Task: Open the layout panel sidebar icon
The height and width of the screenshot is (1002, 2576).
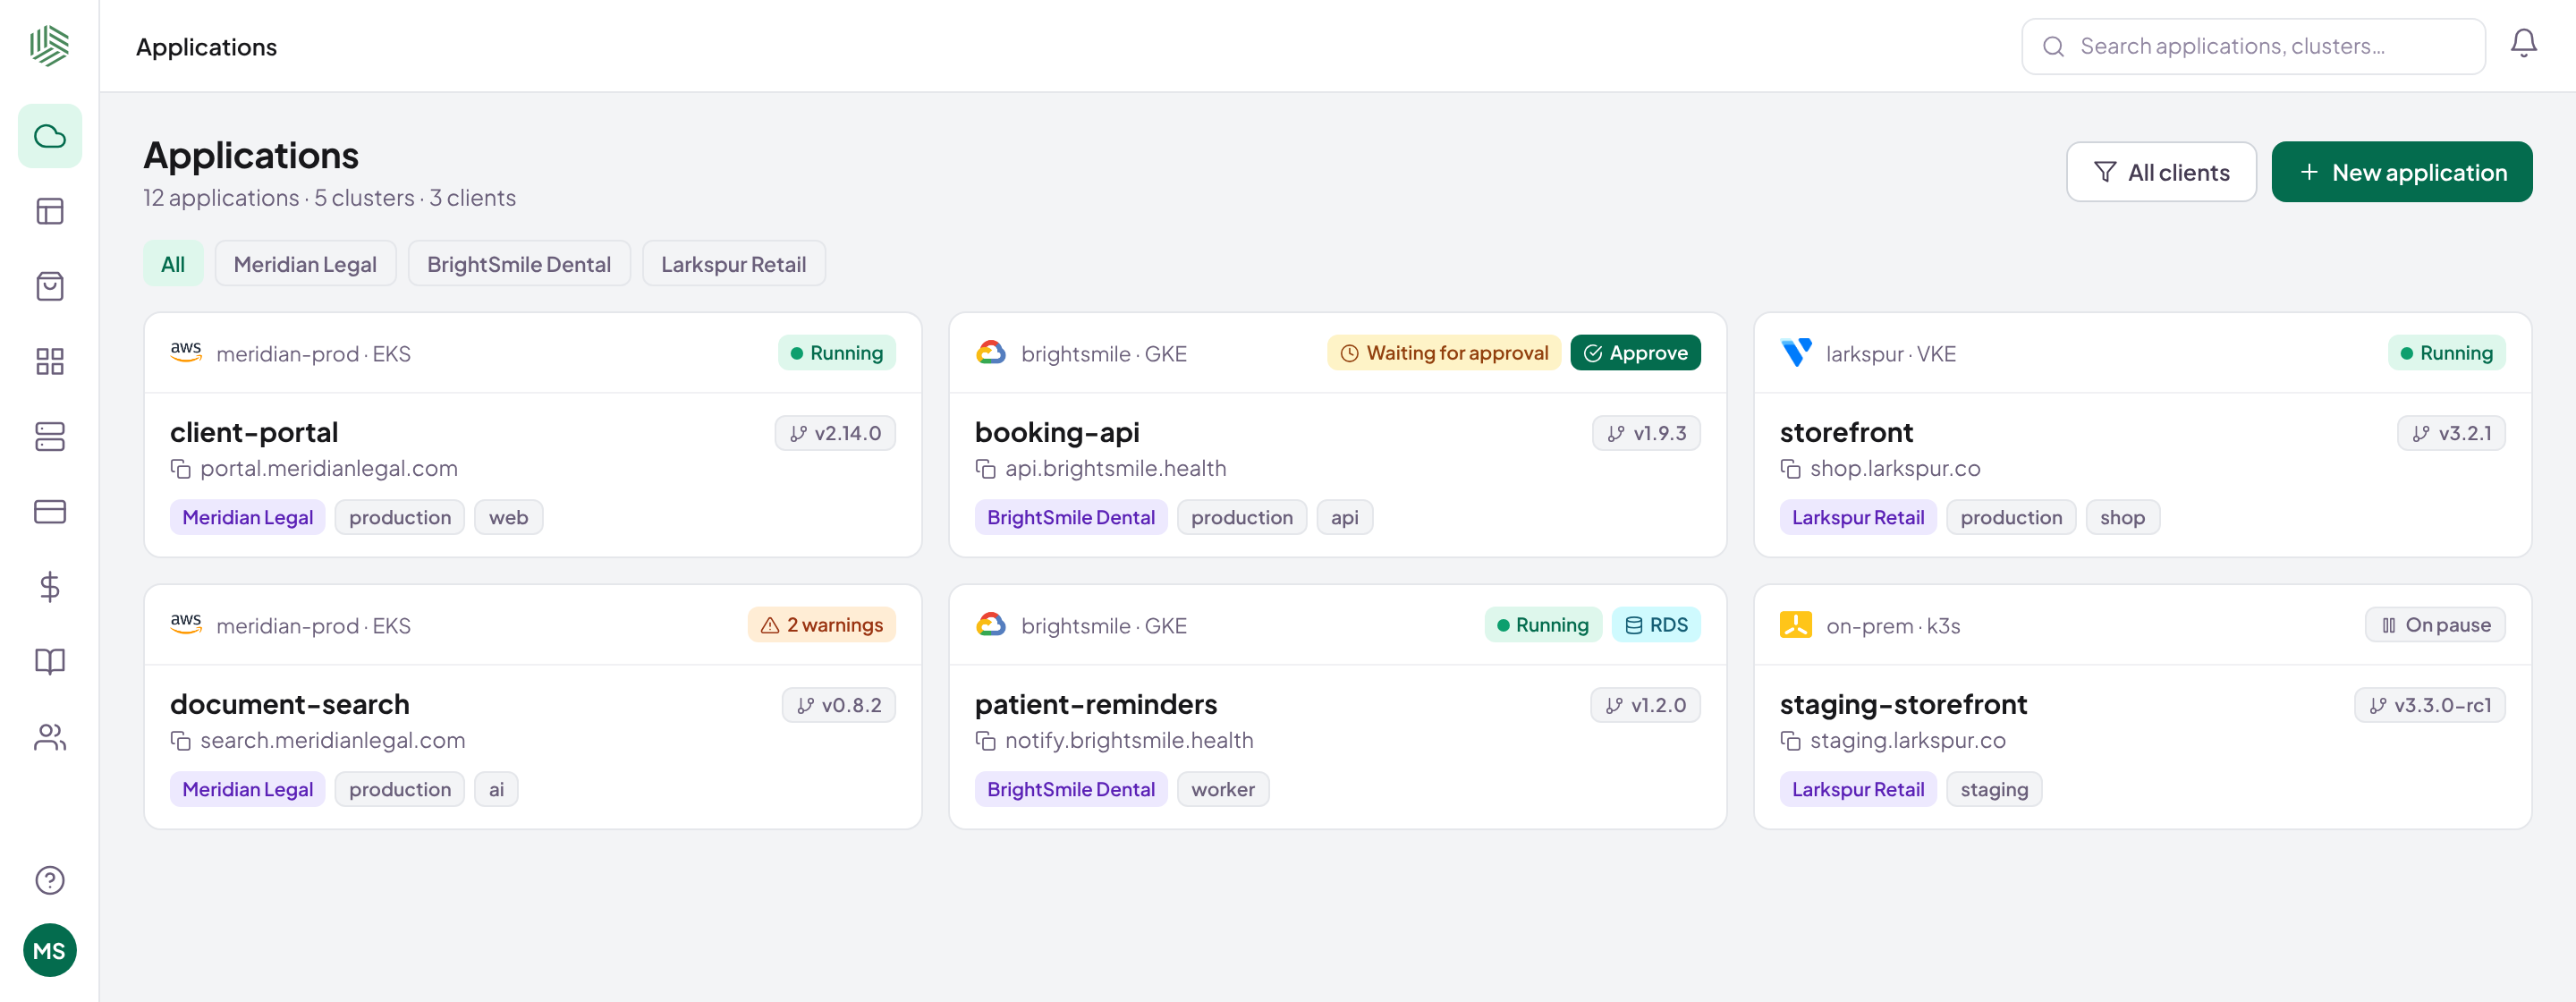Action: point(50,211)
